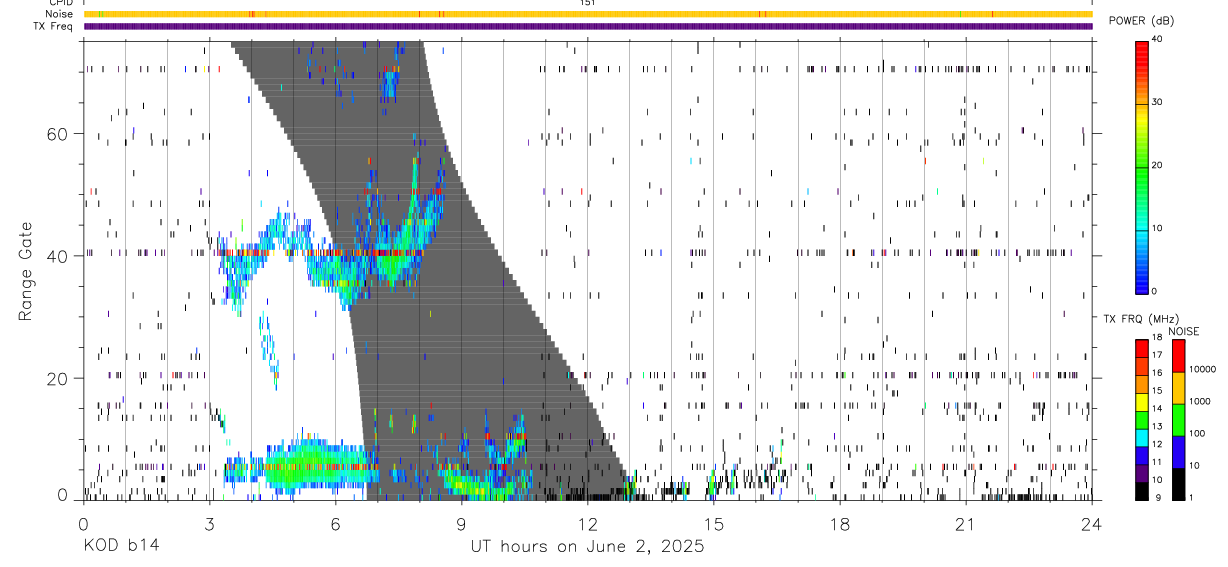
Task: Click the "30" tick on the POWER scale
Action: click(1159, 102)
